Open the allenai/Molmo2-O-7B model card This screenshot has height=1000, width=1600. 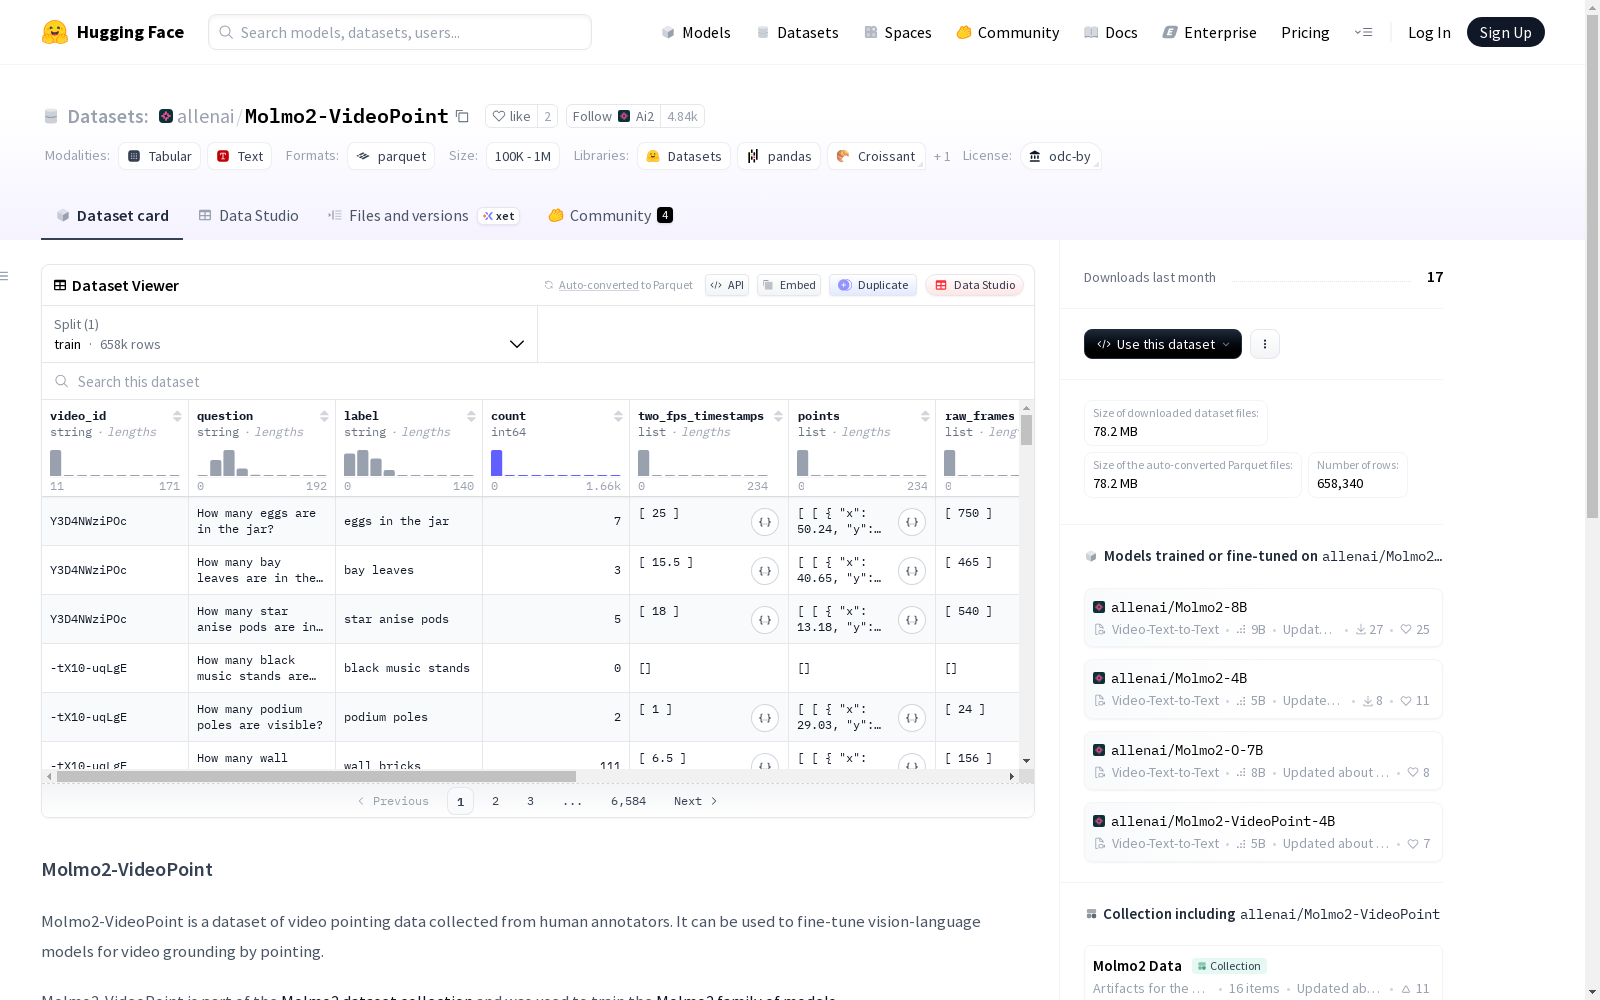1263,761
